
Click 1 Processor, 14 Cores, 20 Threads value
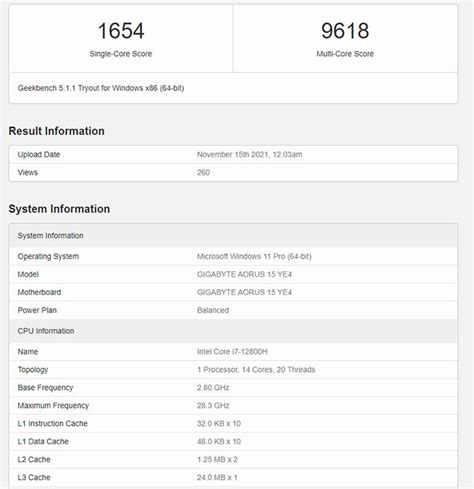[x=256, y=370]
